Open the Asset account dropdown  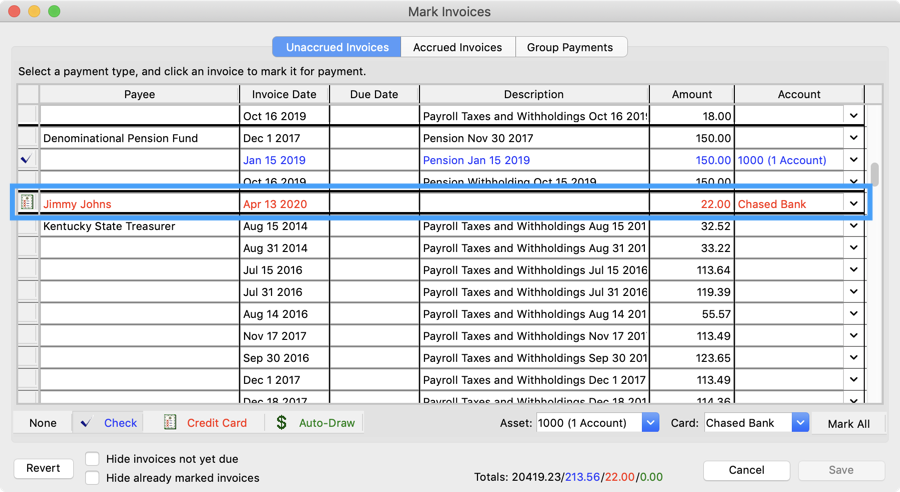pyautogui.click(x=650, y=423)
